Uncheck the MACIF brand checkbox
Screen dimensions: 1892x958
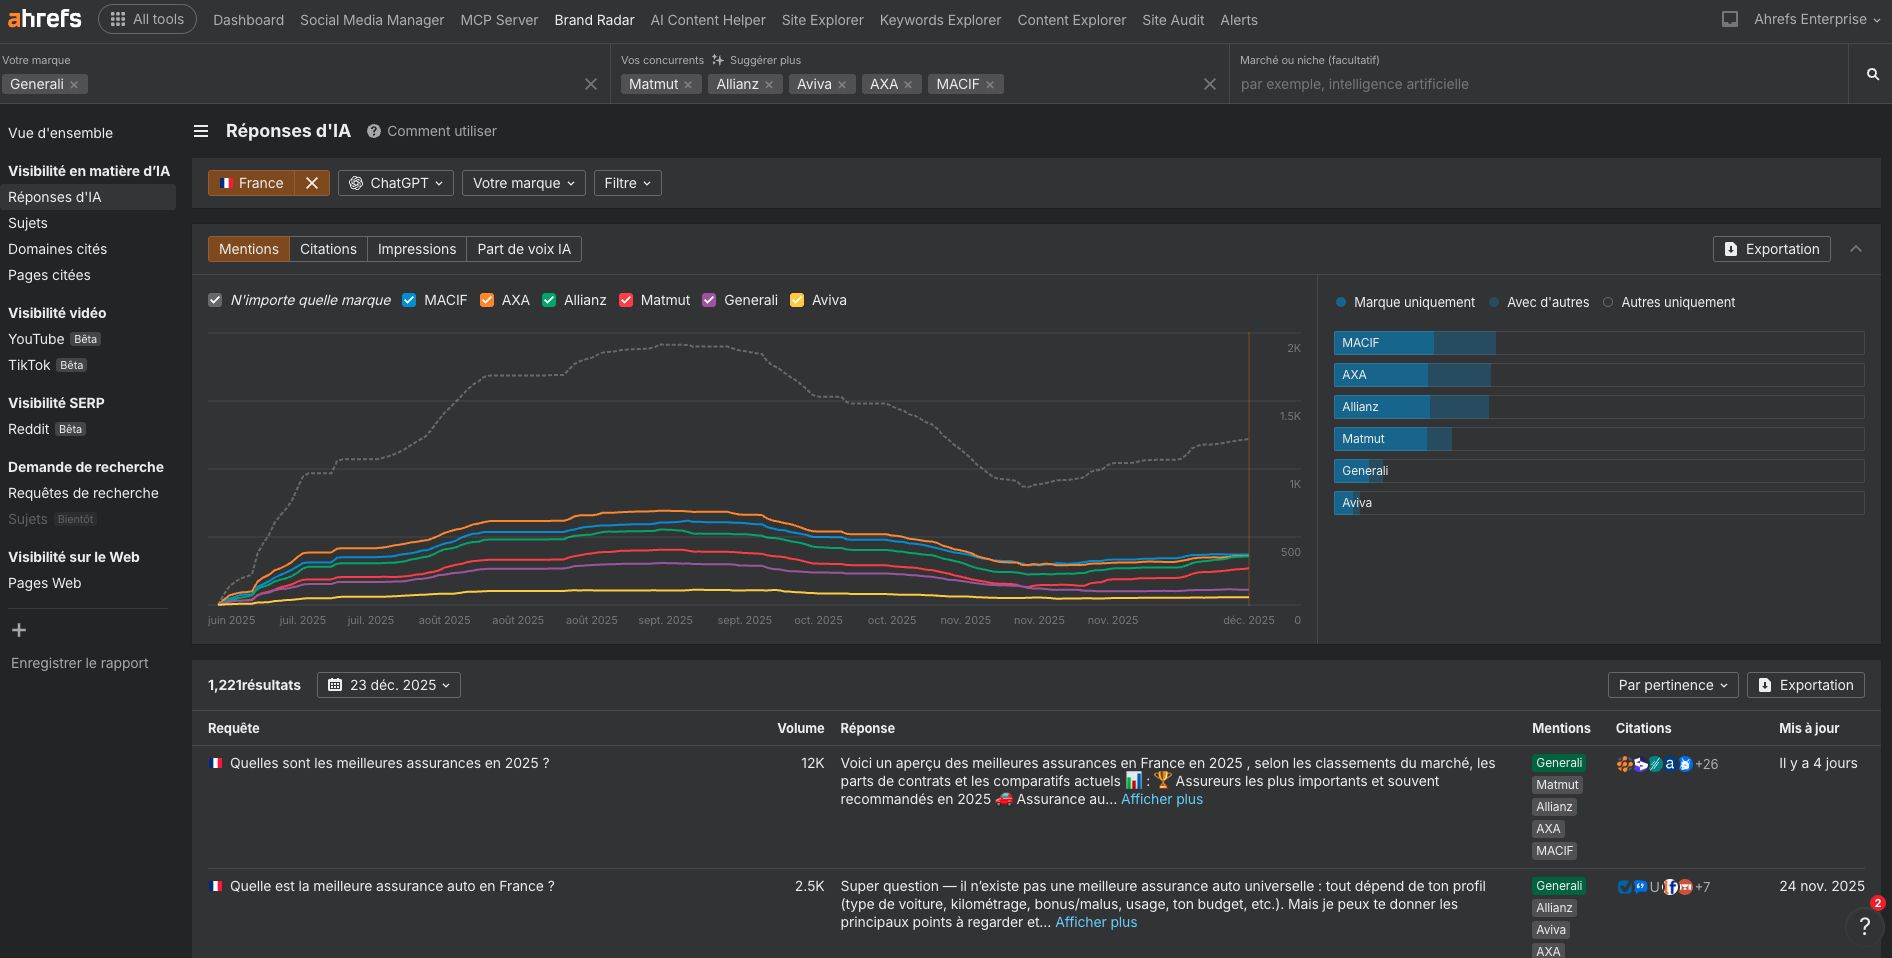(x=408, y=300)
